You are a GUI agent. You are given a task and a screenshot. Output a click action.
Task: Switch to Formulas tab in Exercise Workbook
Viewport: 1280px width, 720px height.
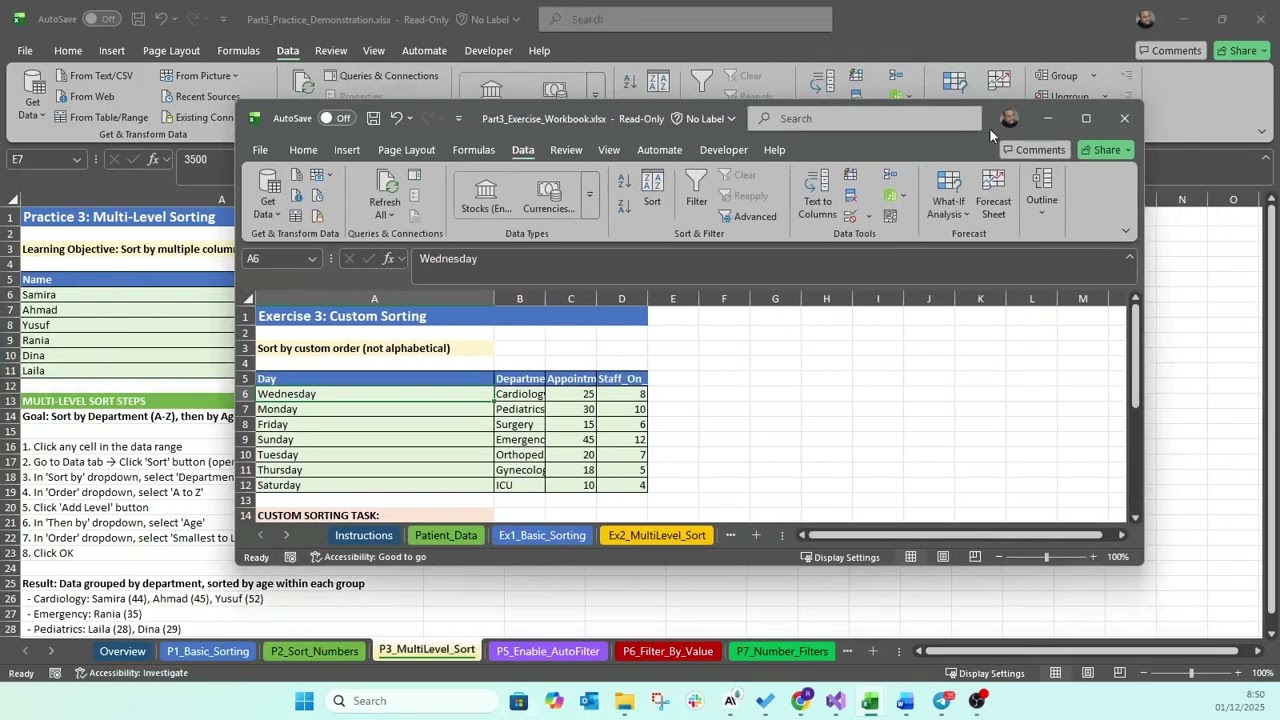pyautogui.click(x=473, y=150)
